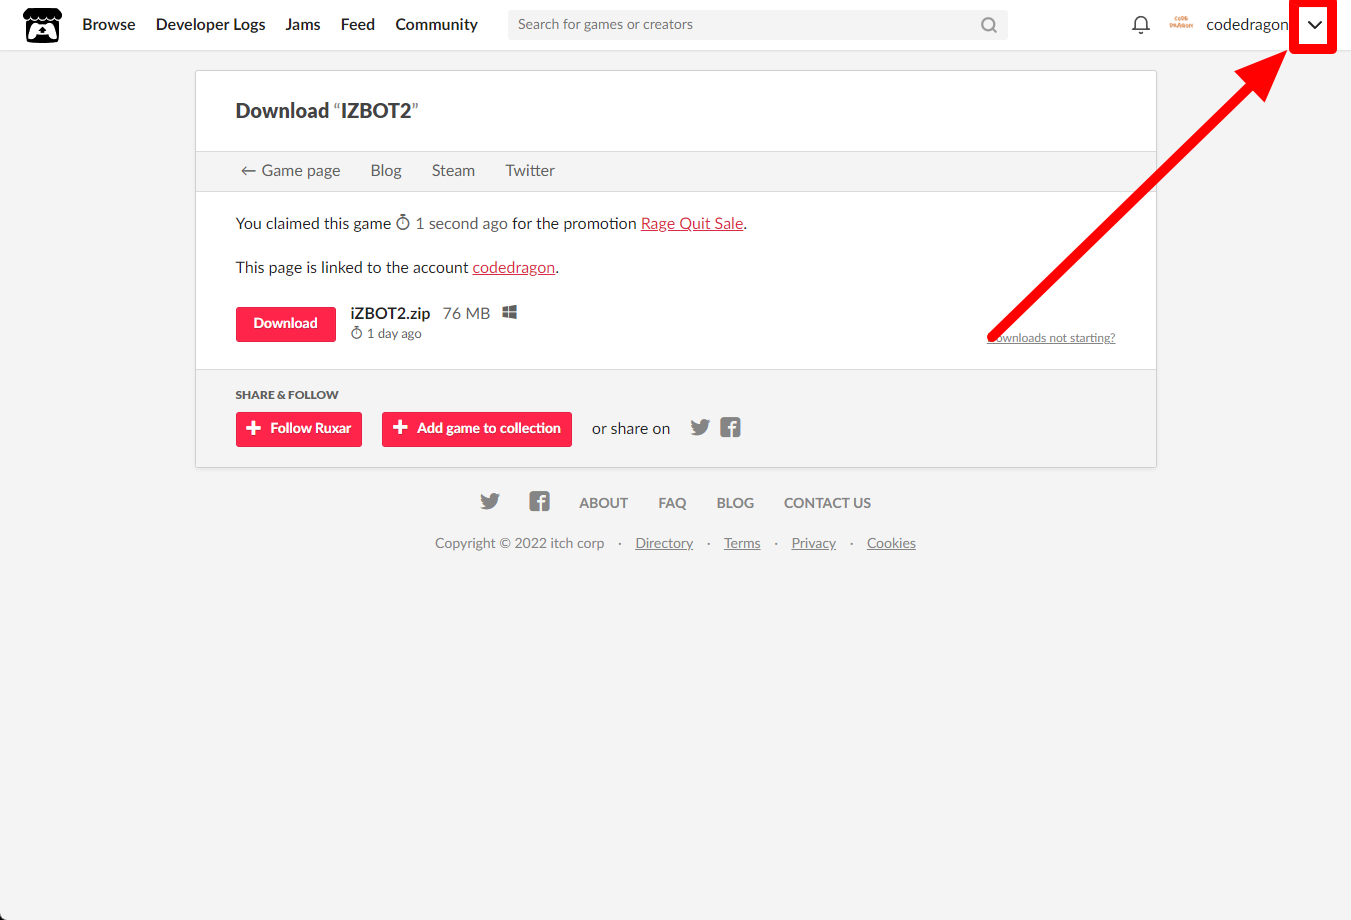The image size is (1351, 920).
Task: Open the Directory footer link
Action: click(x=664, y=544)
